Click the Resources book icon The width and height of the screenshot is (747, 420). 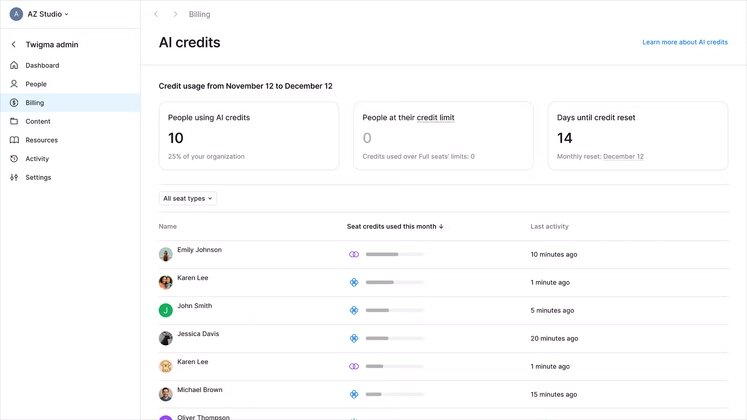pyautogui.click(x=14, y=140)
